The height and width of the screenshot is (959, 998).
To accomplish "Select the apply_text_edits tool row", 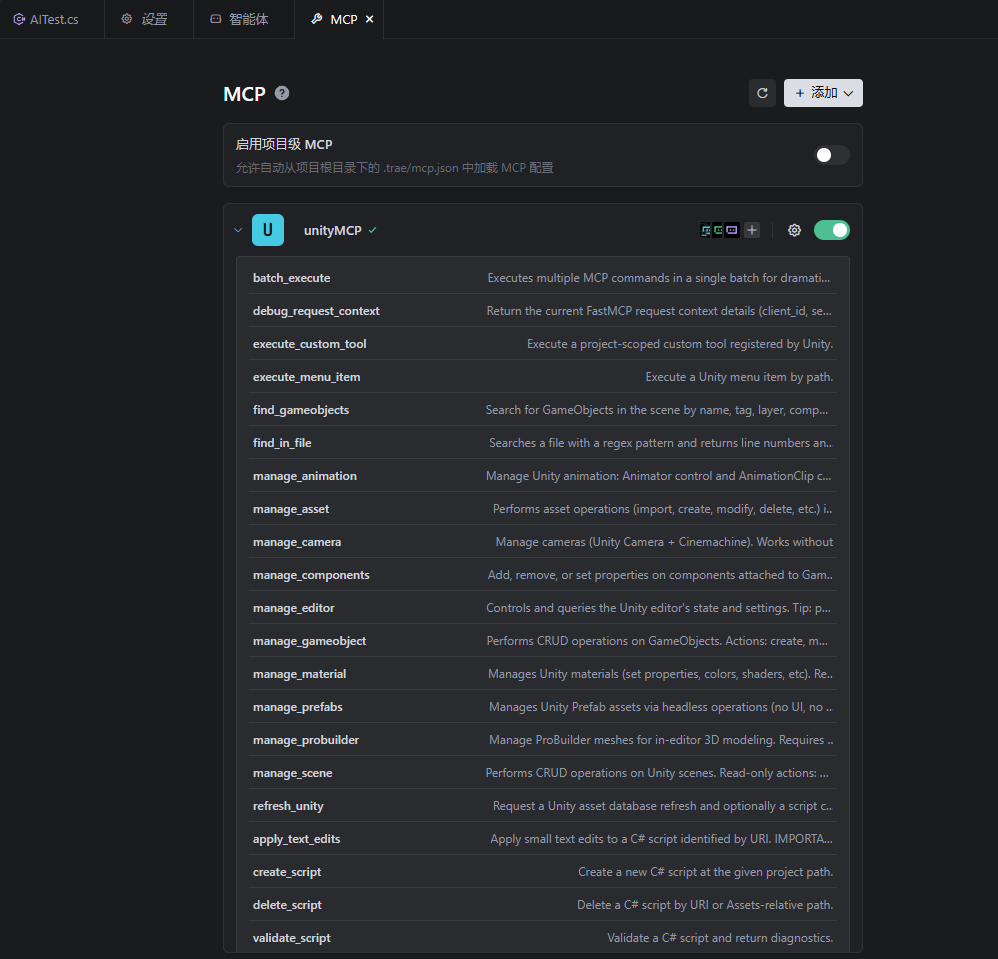I will coord(542,839).
